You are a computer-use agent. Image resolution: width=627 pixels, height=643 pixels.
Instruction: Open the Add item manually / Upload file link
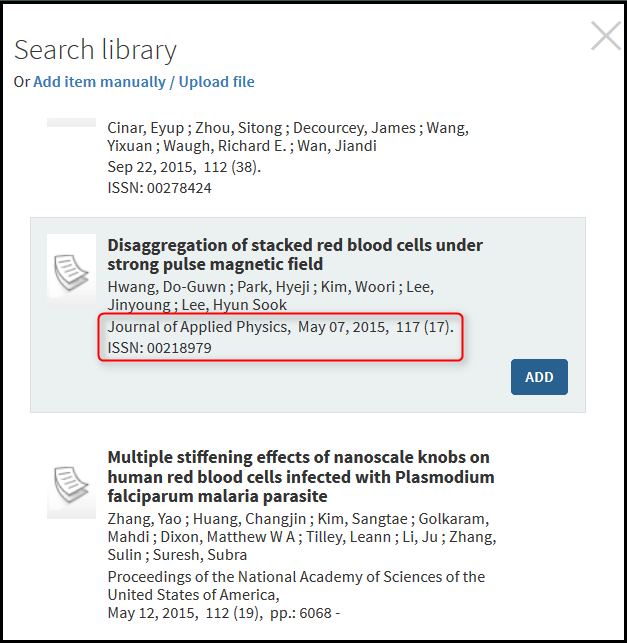(x=144, y=82)
